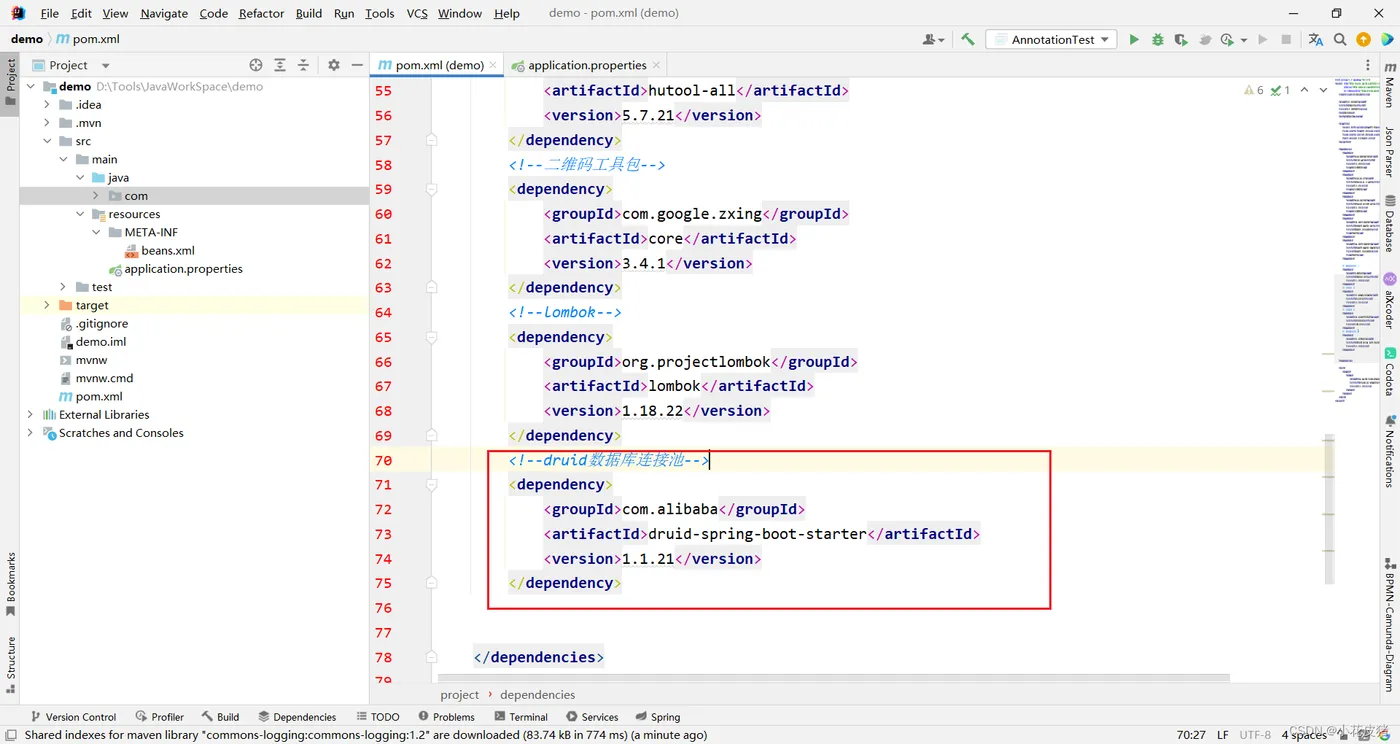Screen dimensions: 1400x744
Task: Open the Problems tool window
Action: pos(446,717)
